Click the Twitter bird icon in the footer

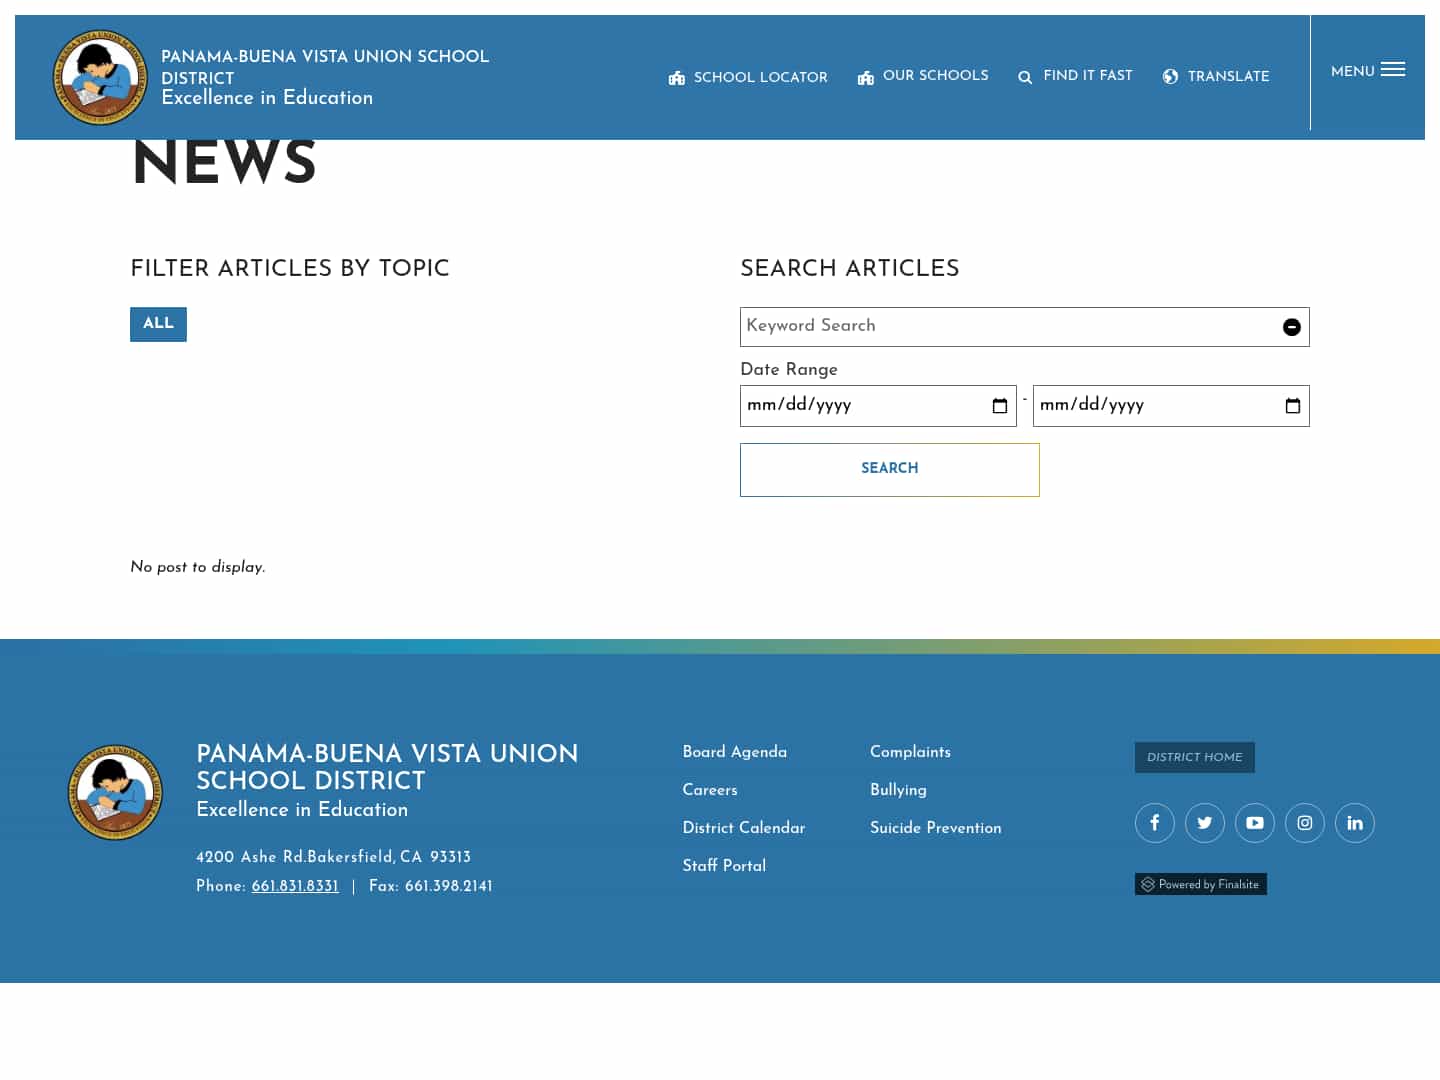click(x=1205, y=823)
